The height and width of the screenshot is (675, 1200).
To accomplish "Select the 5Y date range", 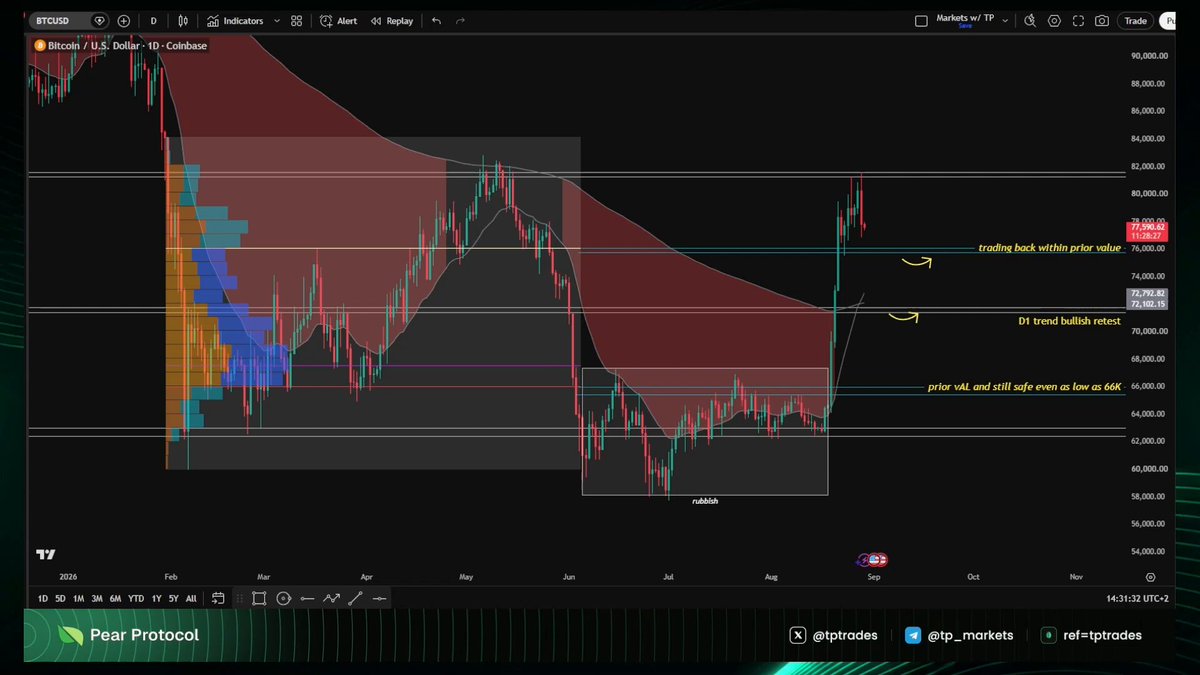I will coord(173,598).
